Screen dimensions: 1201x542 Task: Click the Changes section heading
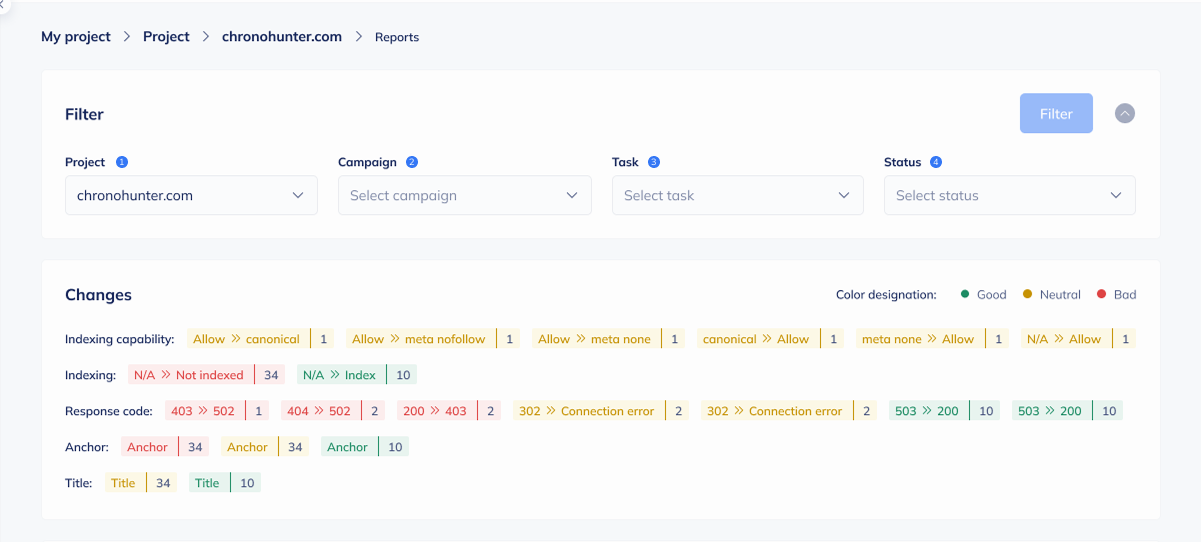pos(98,295)
